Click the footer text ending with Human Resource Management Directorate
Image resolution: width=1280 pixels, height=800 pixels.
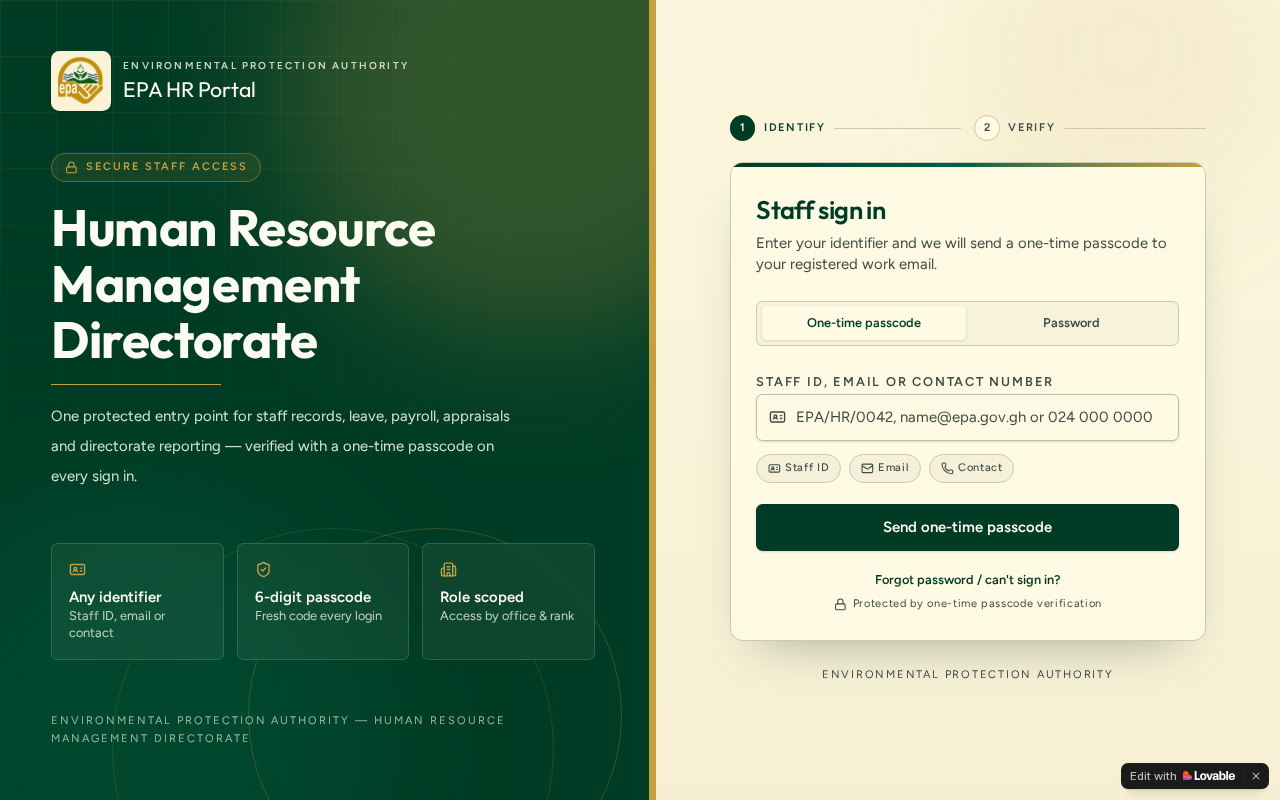[278, 729]
